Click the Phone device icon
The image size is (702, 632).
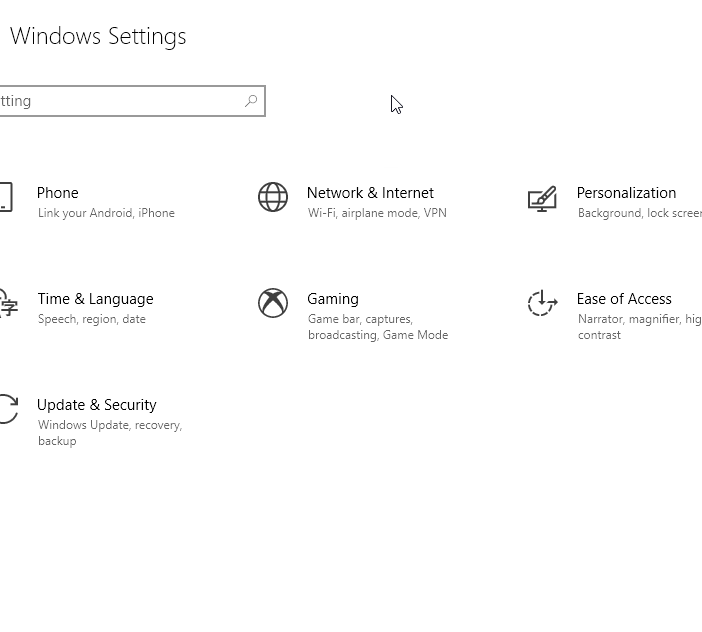(x=5, y=197)
